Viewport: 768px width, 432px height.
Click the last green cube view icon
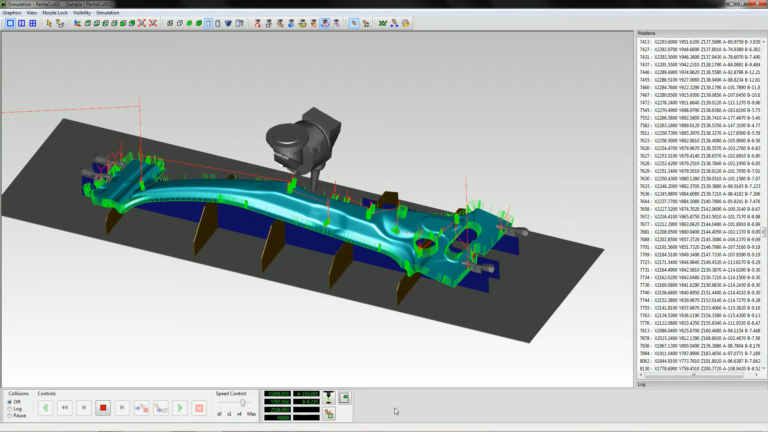point(132,23)
